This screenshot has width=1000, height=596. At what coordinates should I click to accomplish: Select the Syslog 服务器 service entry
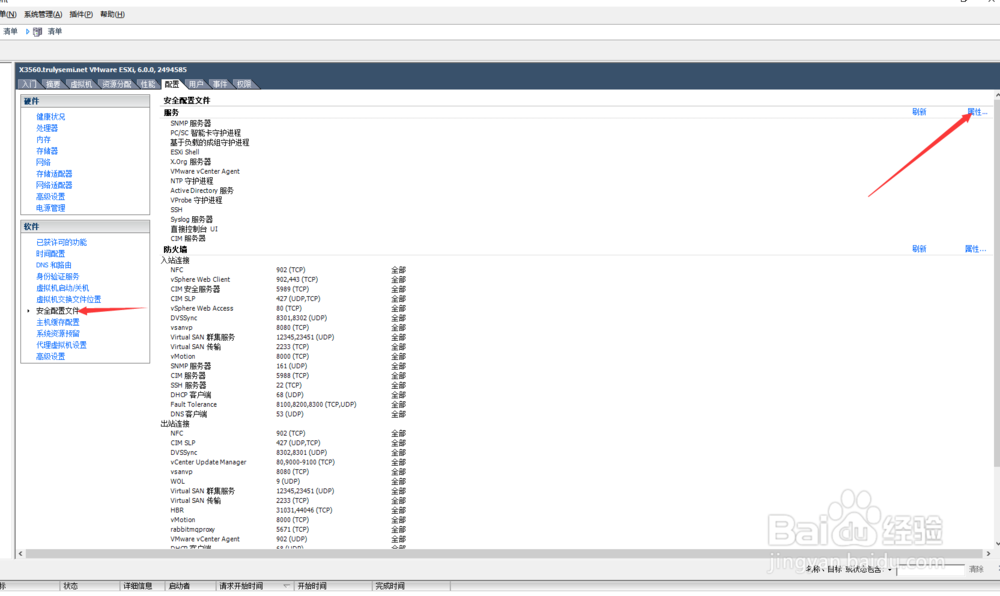(x=191, y=219)
